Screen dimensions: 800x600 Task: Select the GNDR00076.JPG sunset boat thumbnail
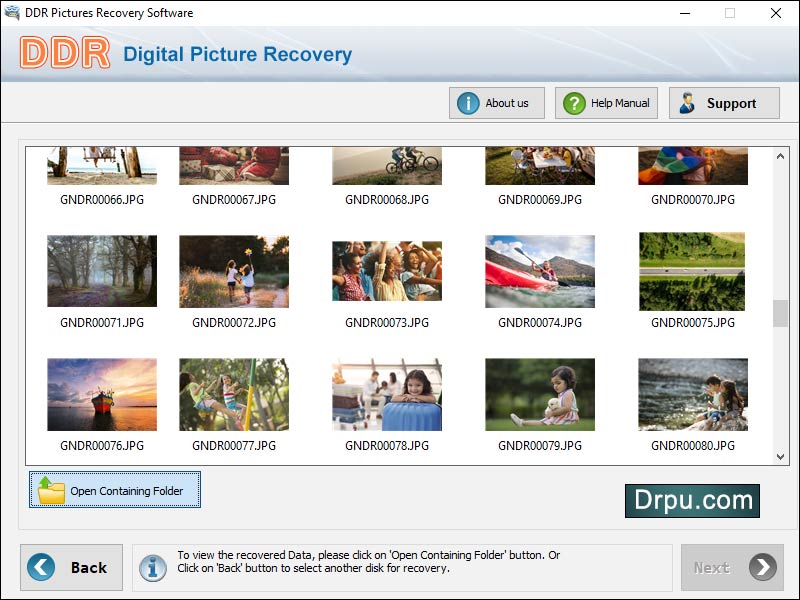click(x=101, y=394)
